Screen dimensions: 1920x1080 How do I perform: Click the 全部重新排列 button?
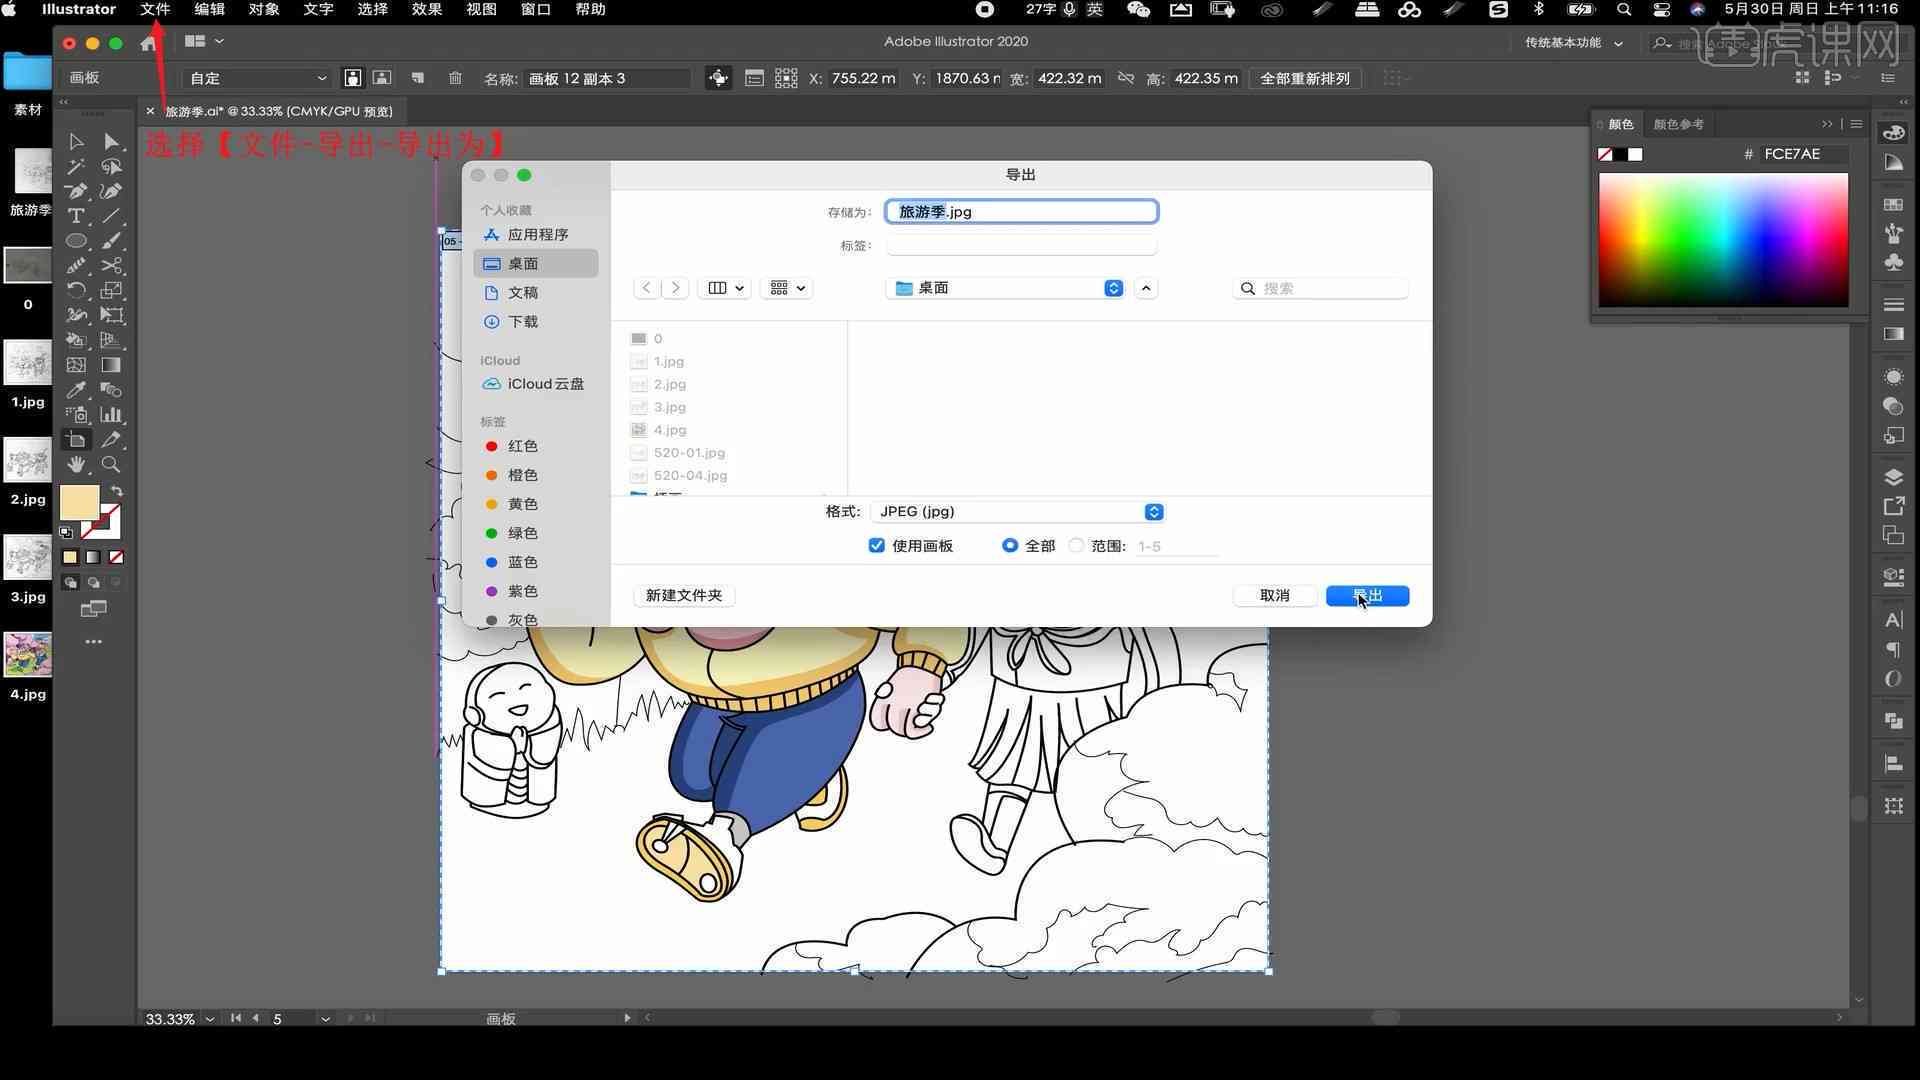(1305, 78)
